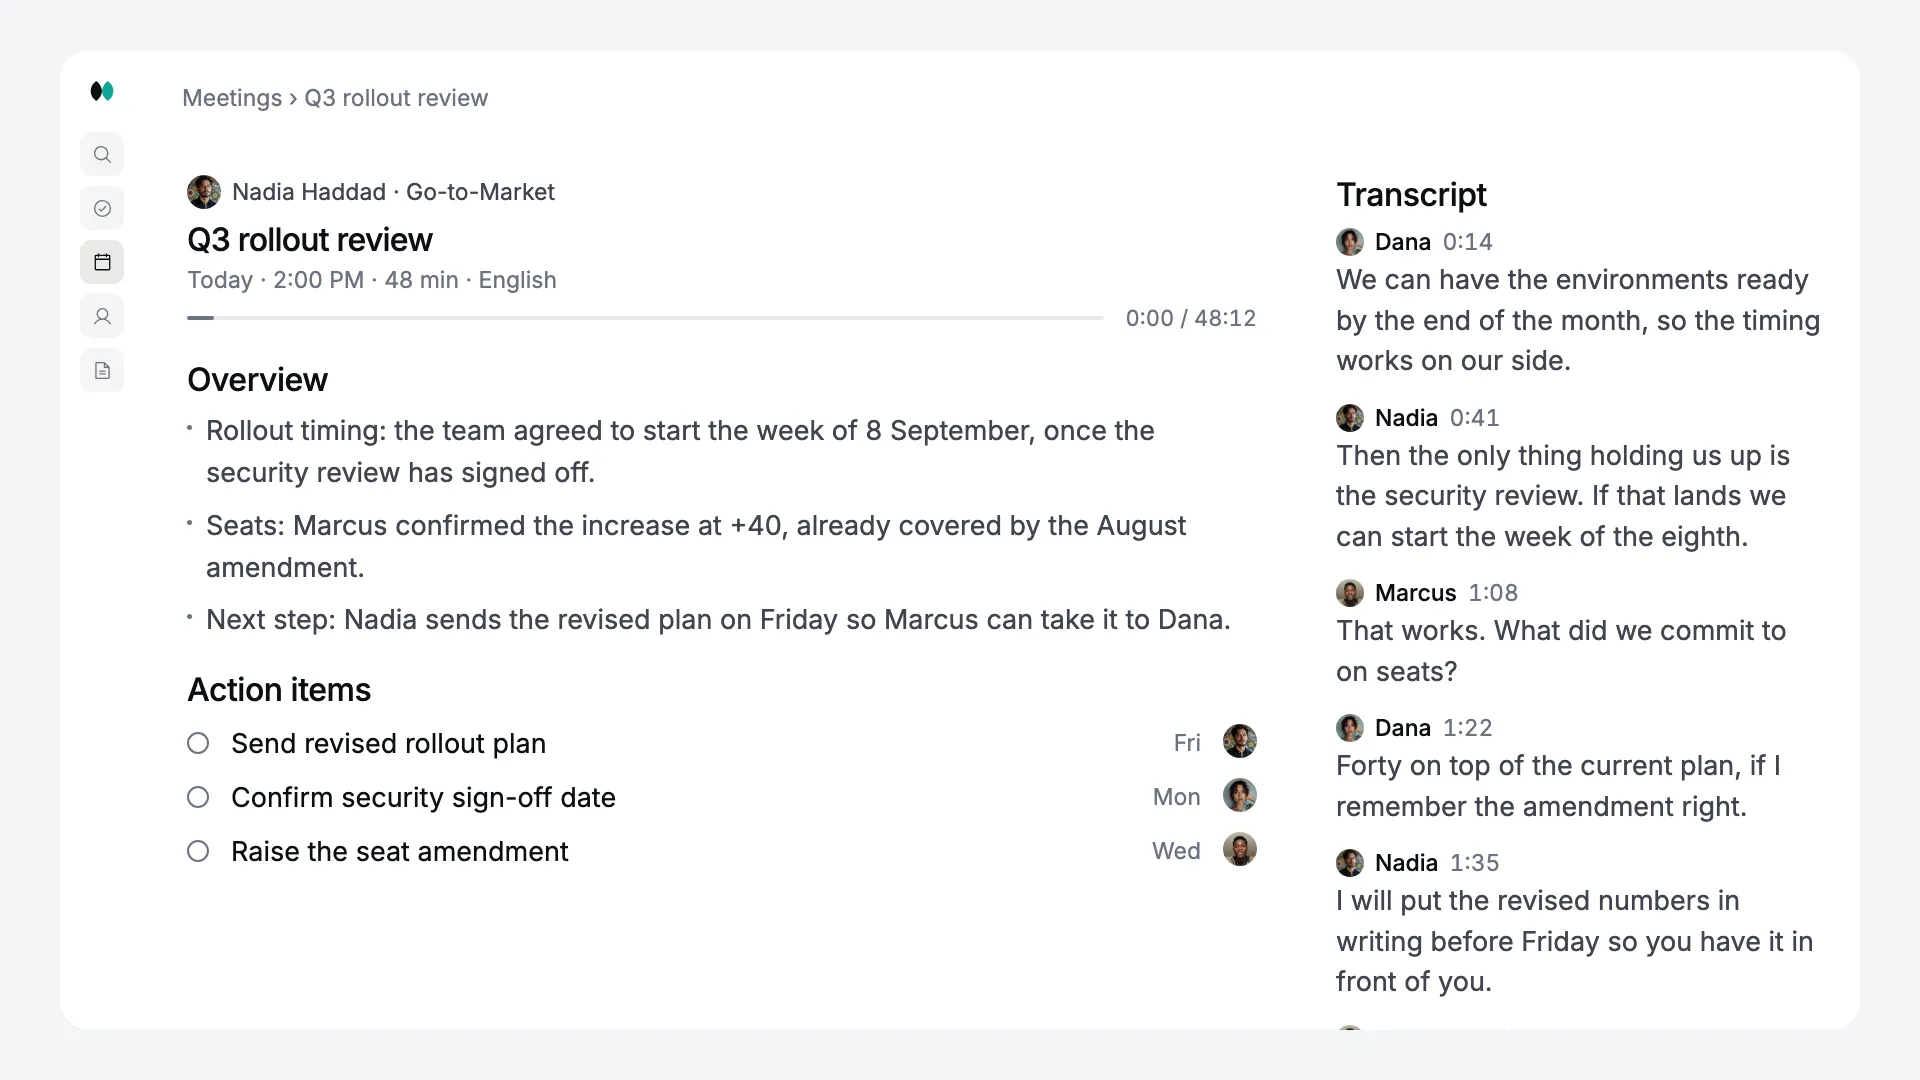Mark Send revised rollout plan as done

pyautogui.click(x=198, y=743)
